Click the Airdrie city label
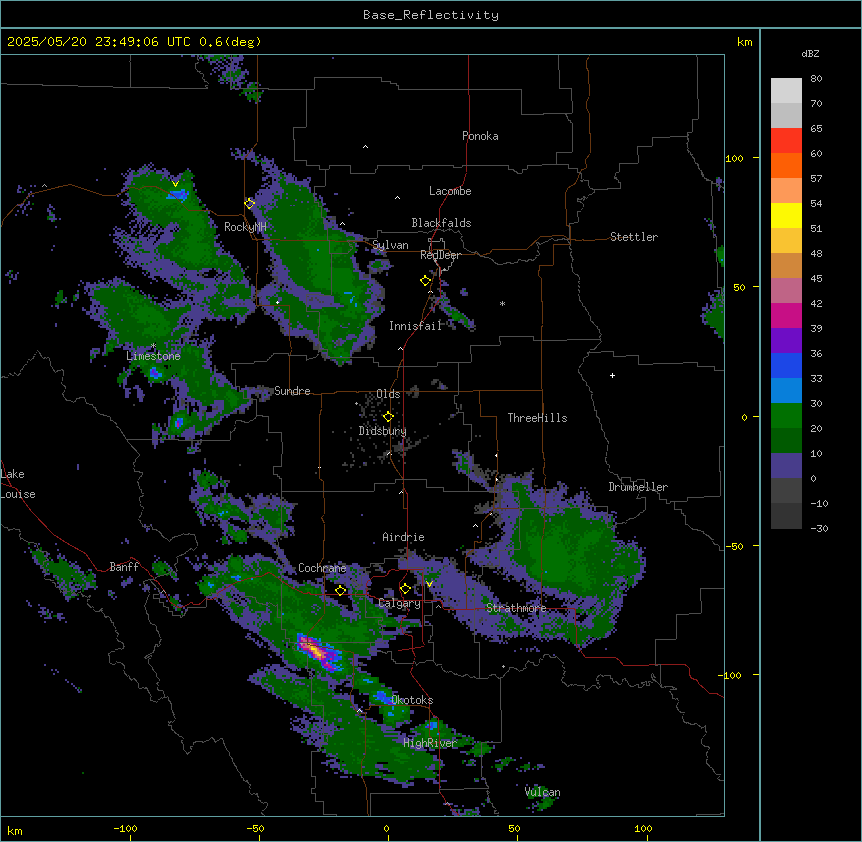The image size is (862, 842). point(403,537)
